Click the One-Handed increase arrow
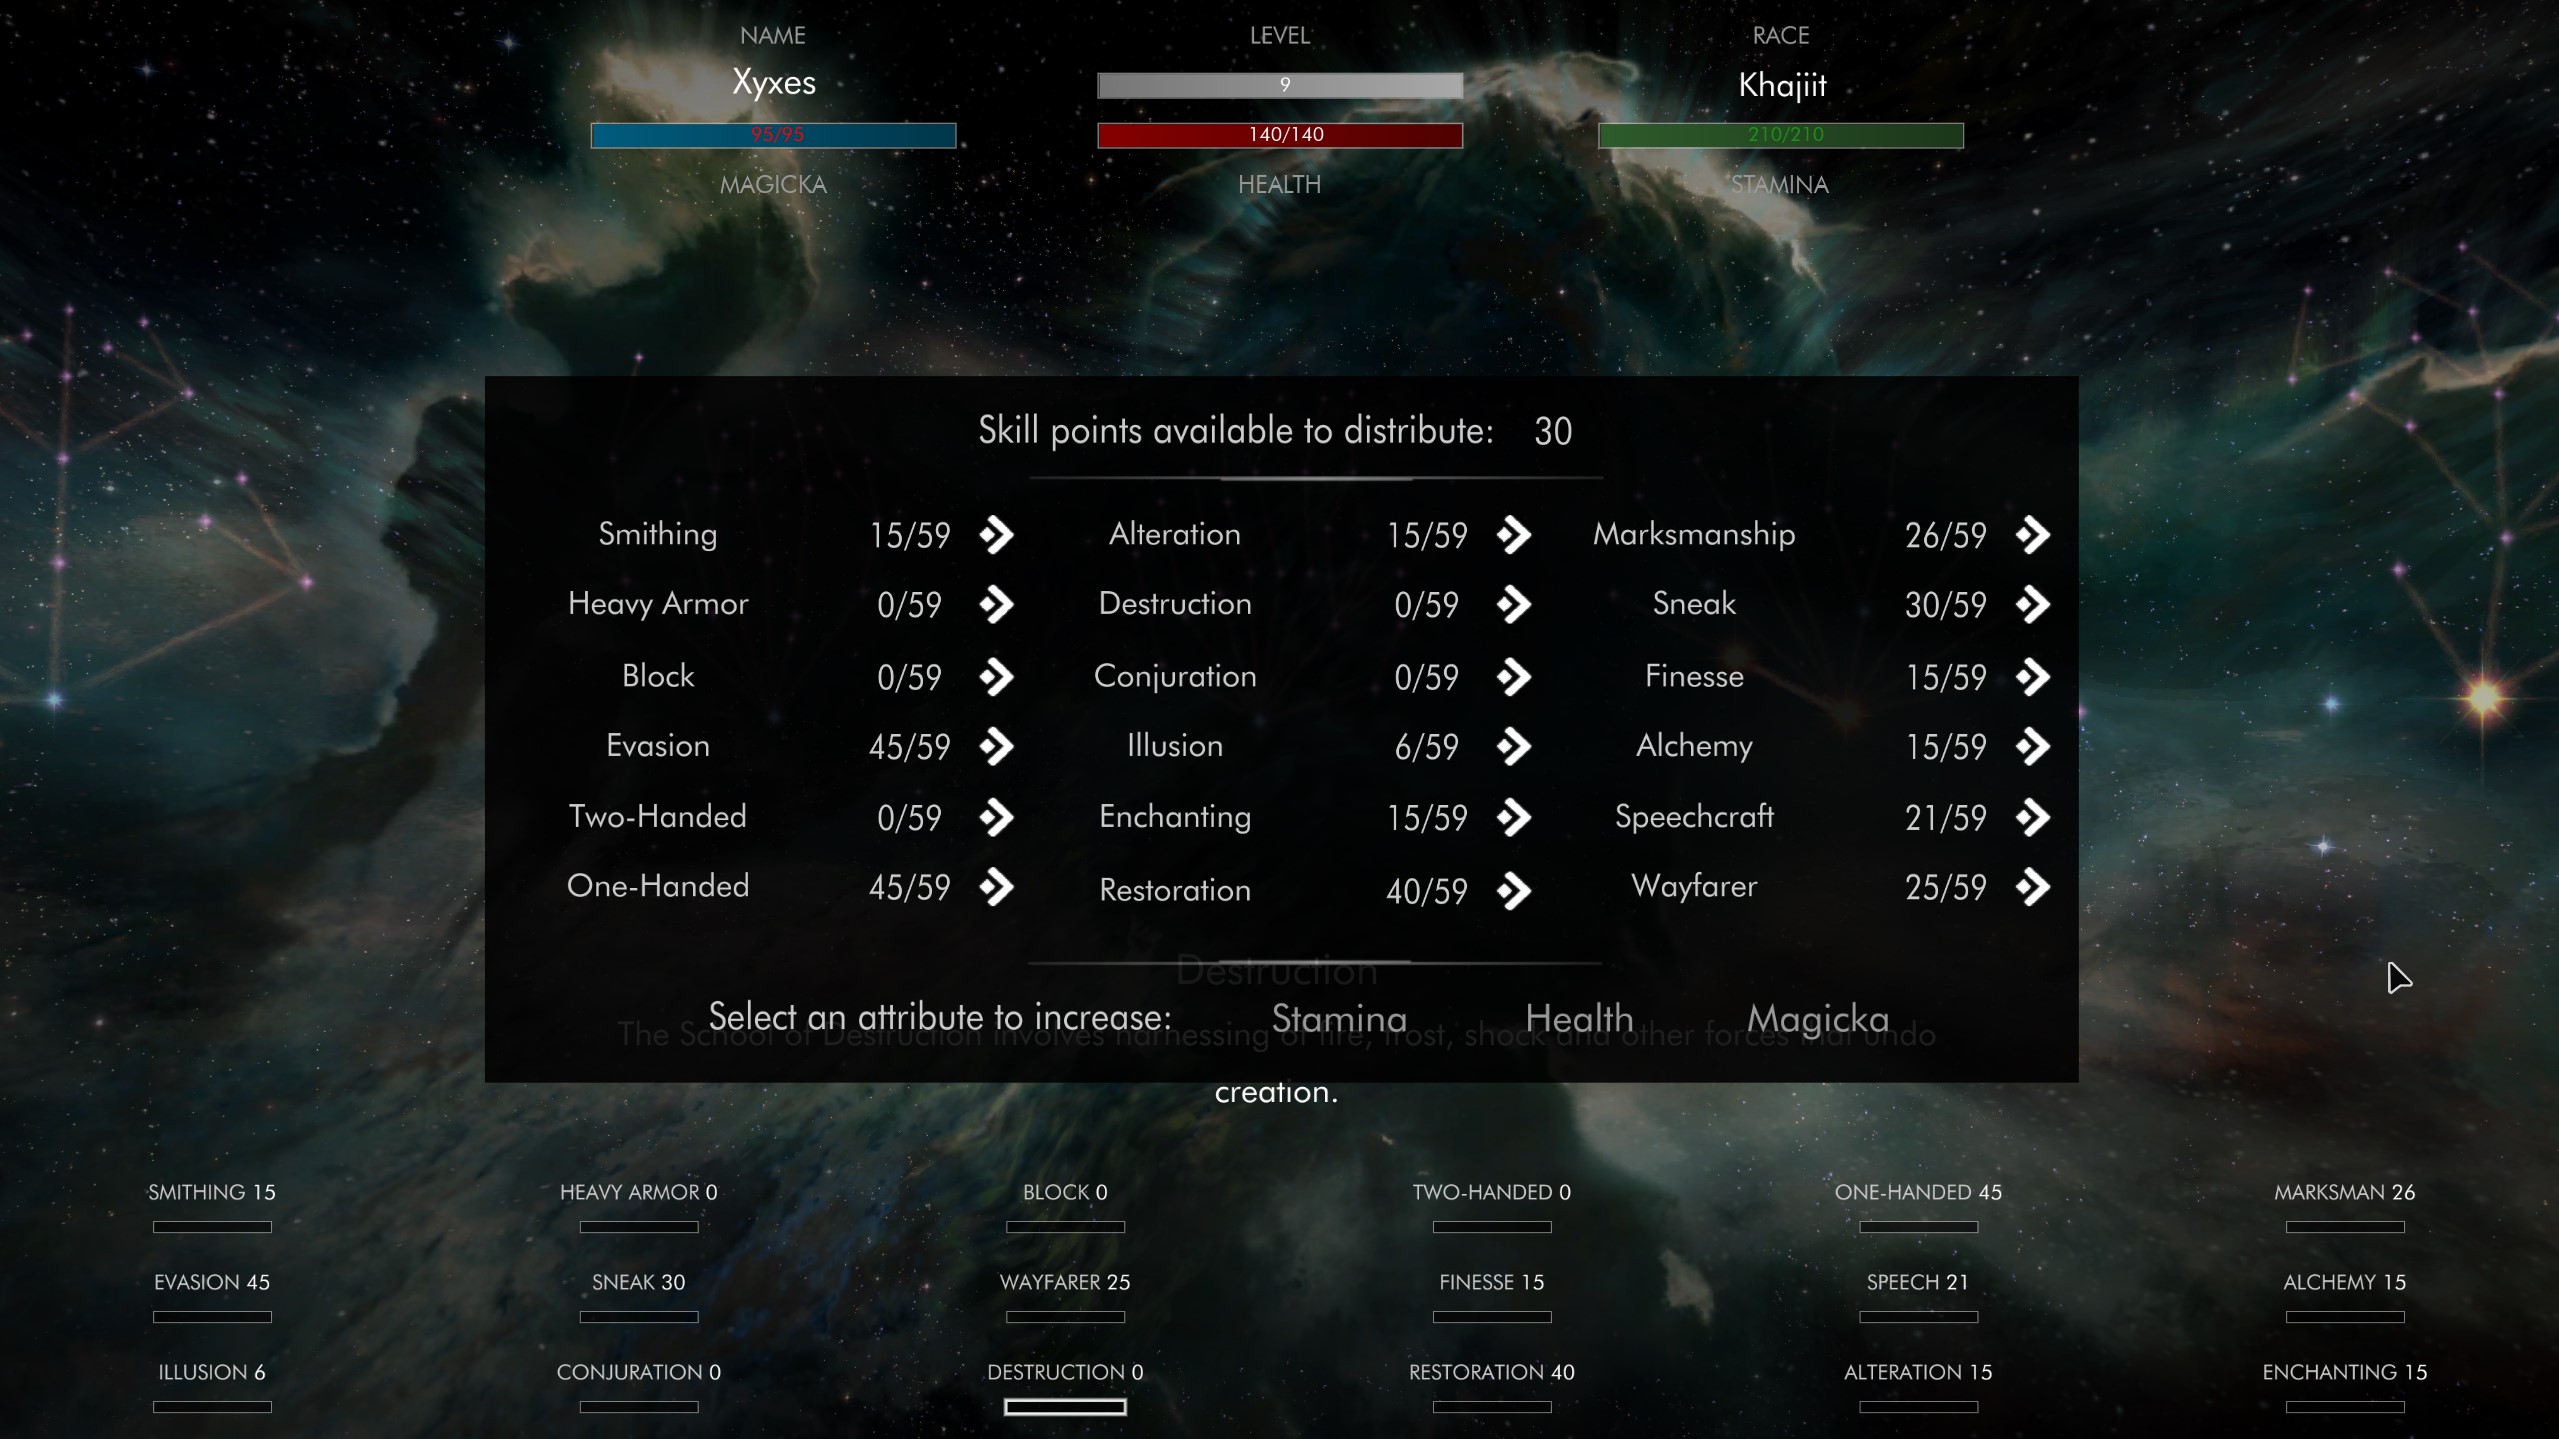This screenshot has height=1439, width=2559. 997,887
